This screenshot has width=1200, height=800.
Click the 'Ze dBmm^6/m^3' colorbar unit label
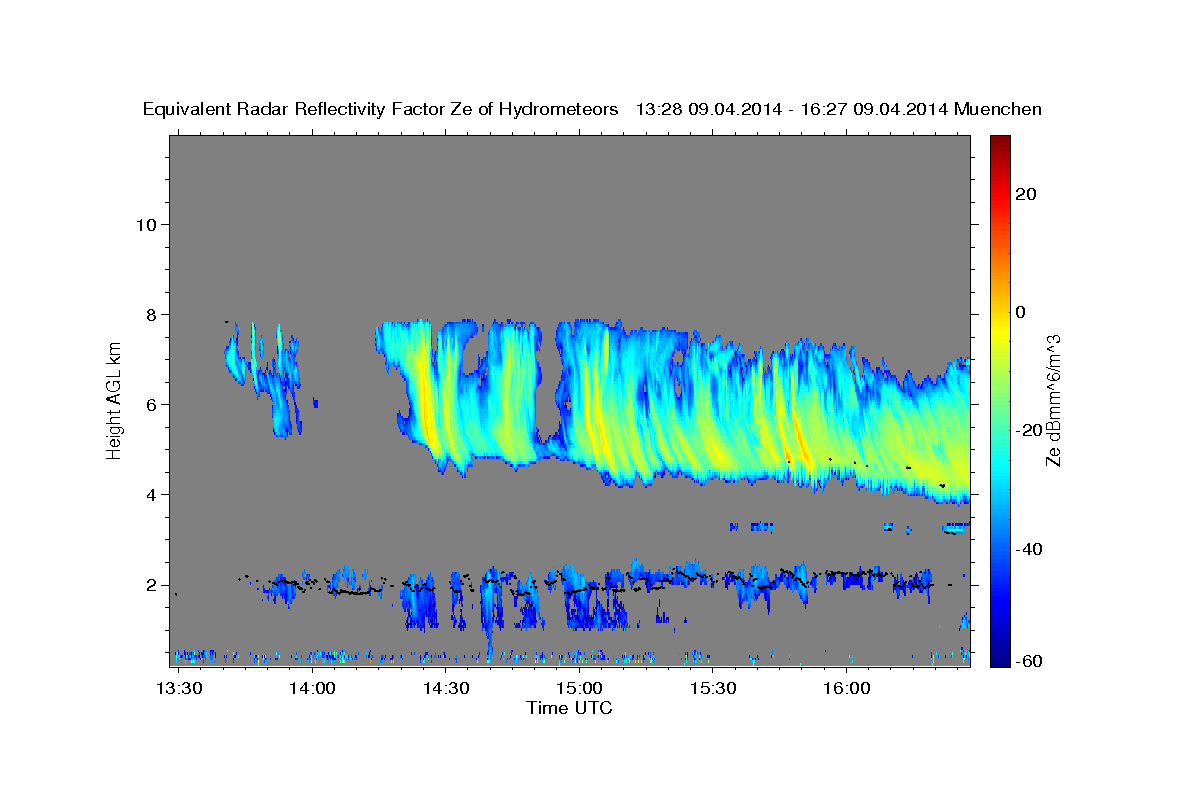point(1053,400)
